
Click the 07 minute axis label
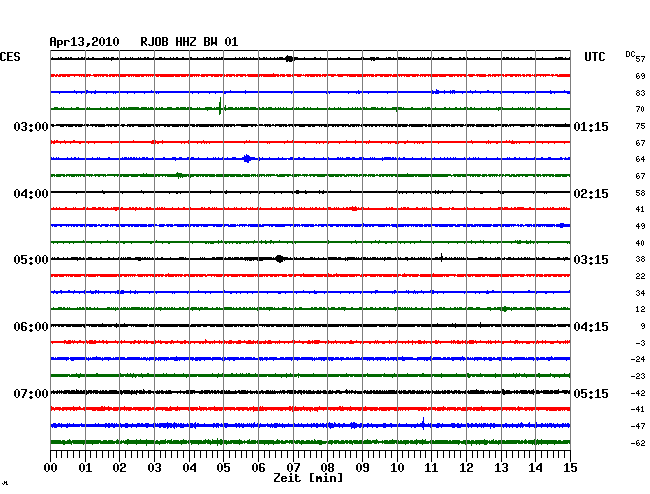[293, 468]
